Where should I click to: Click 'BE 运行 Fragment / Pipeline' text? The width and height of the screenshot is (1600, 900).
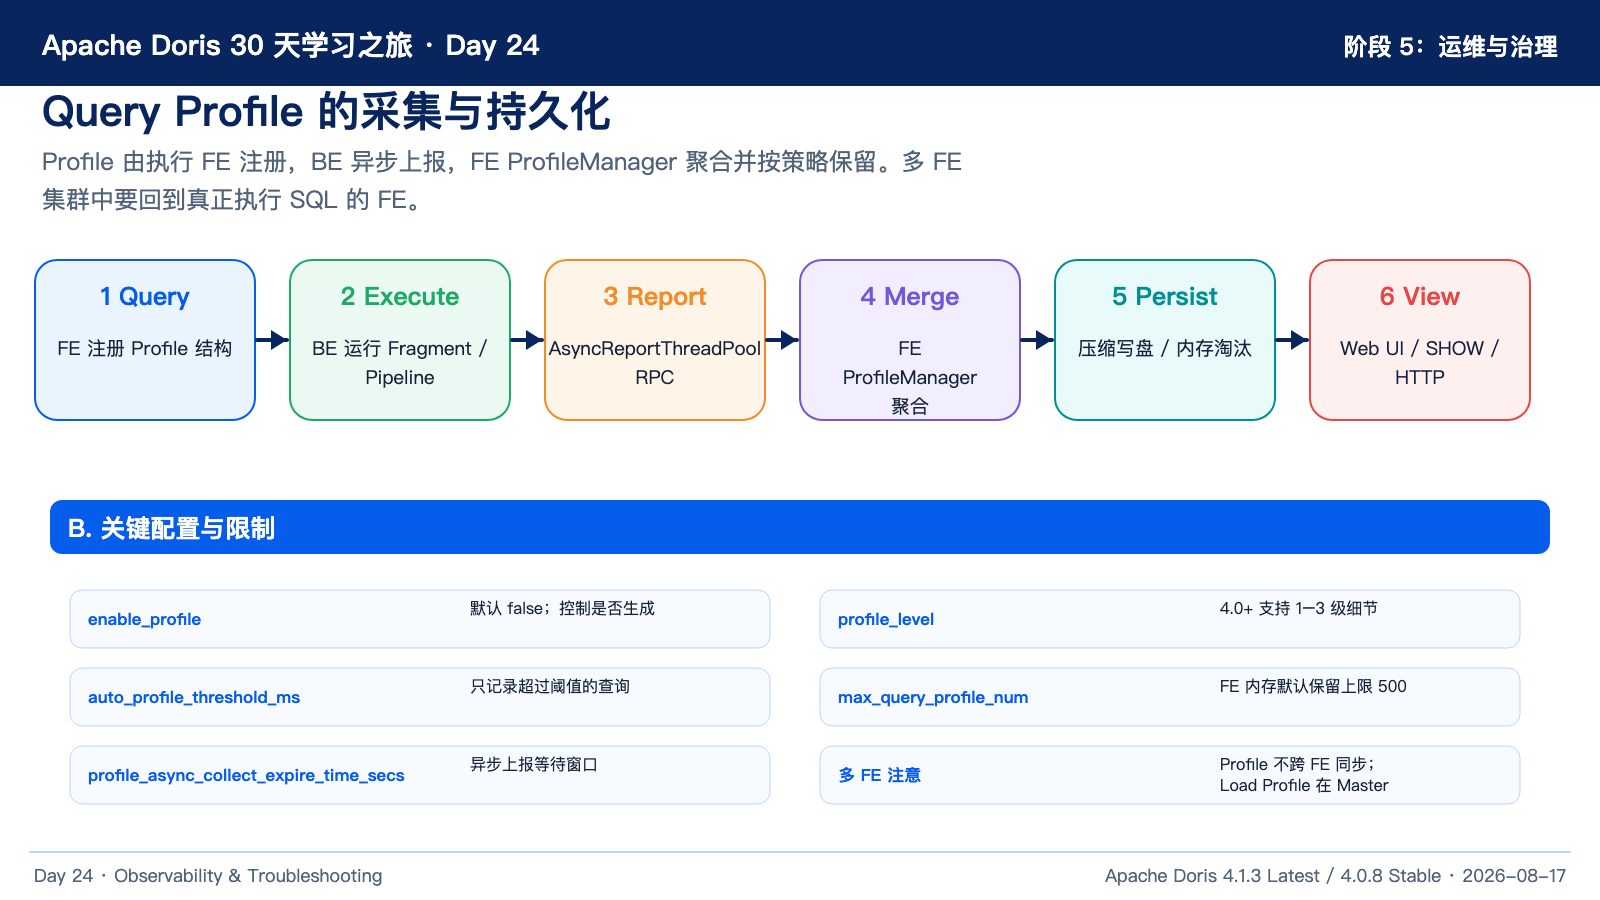click(400, 363)
